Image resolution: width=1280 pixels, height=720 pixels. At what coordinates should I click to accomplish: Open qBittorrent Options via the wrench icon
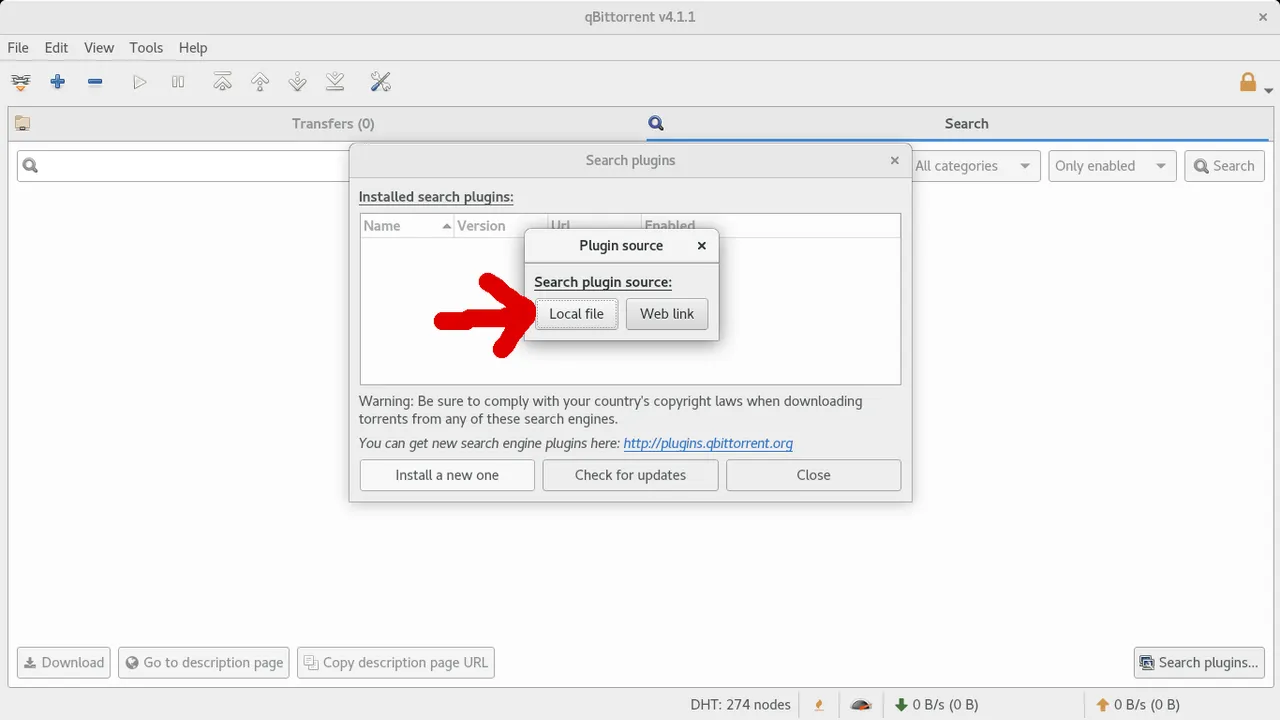[x=380, y=81]
